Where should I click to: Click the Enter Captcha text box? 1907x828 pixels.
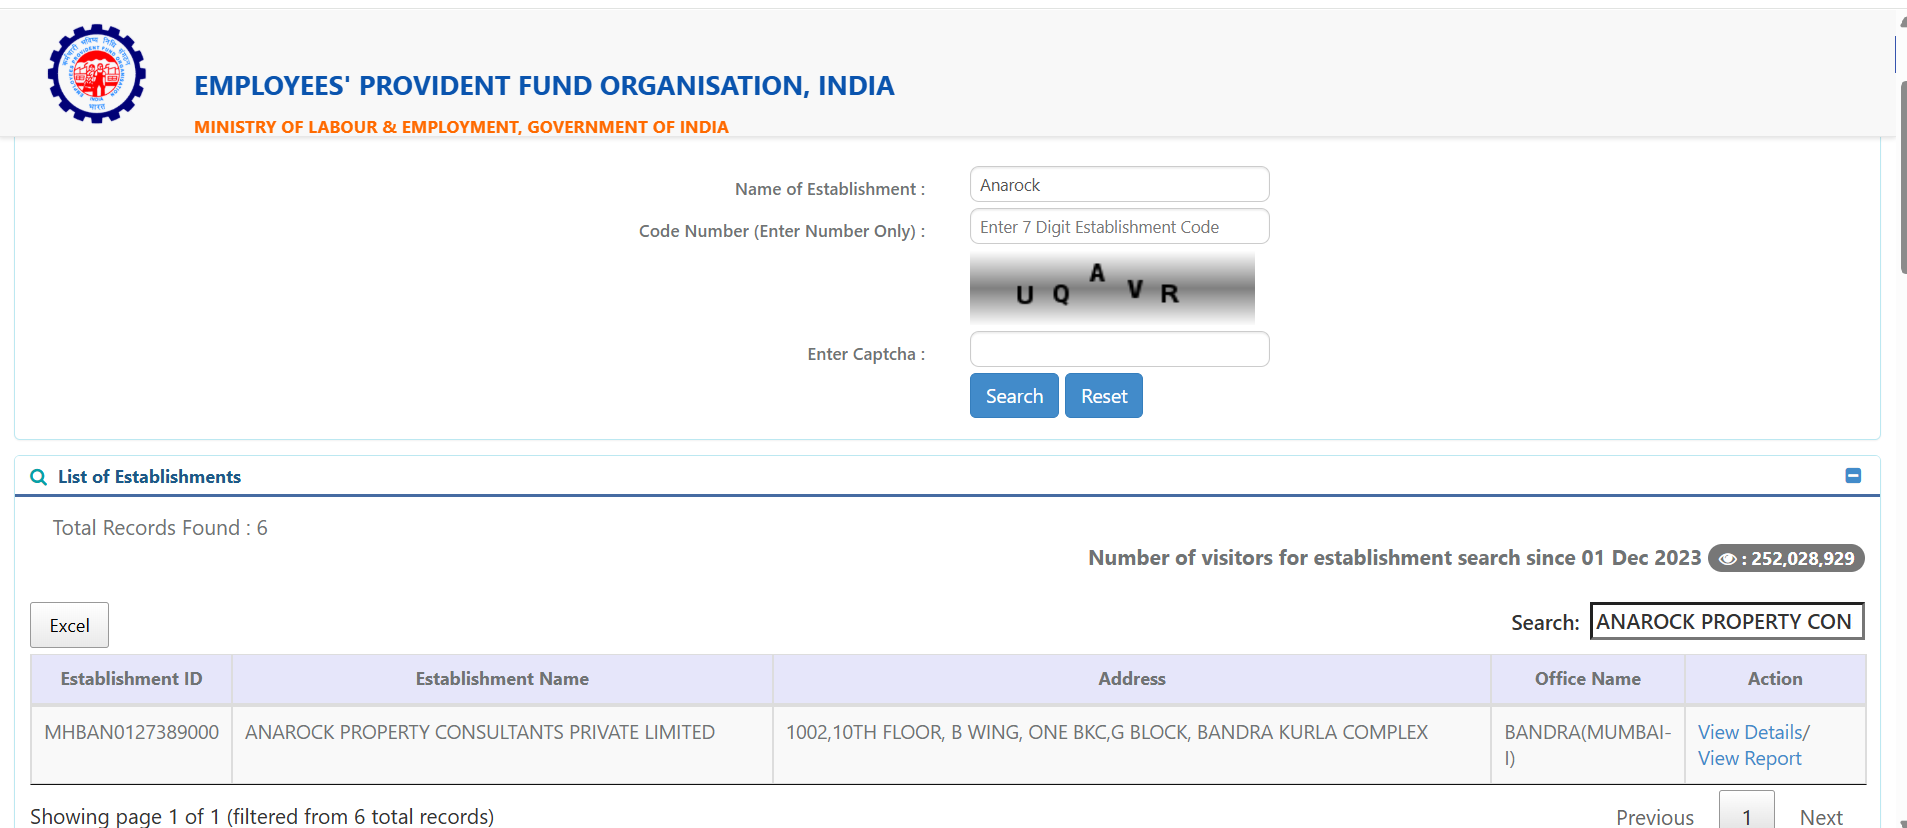click(1119, 349)
